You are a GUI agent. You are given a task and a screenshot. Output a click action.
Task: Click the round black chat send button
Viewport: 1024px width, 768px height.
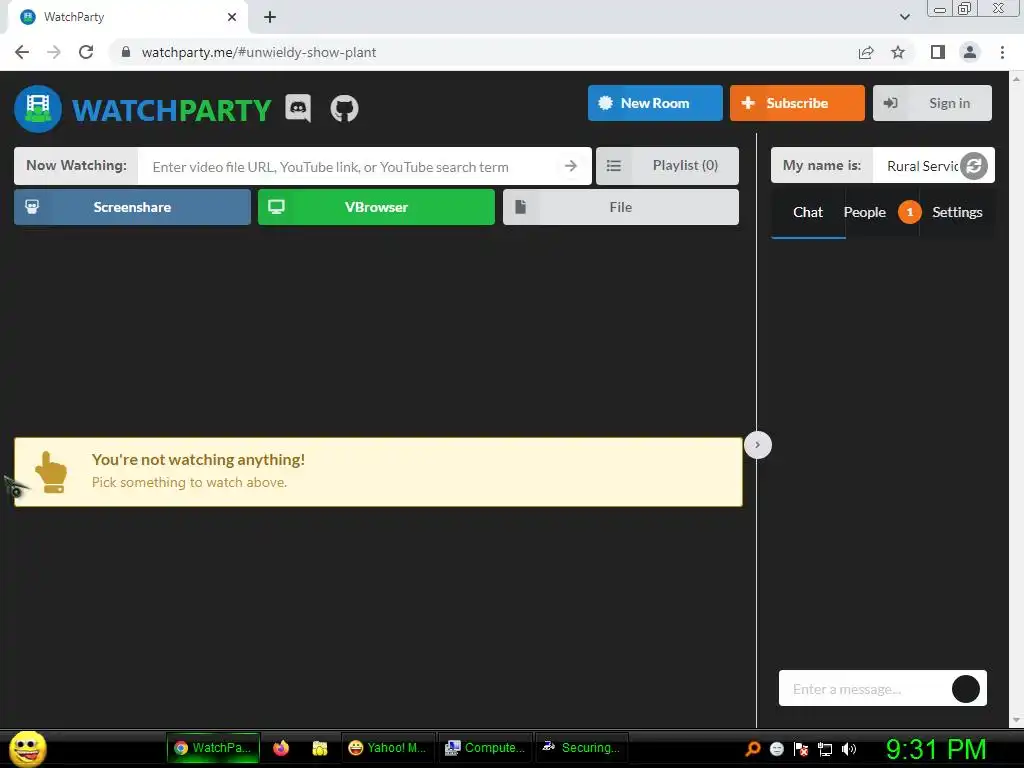(x=965, y=688)
